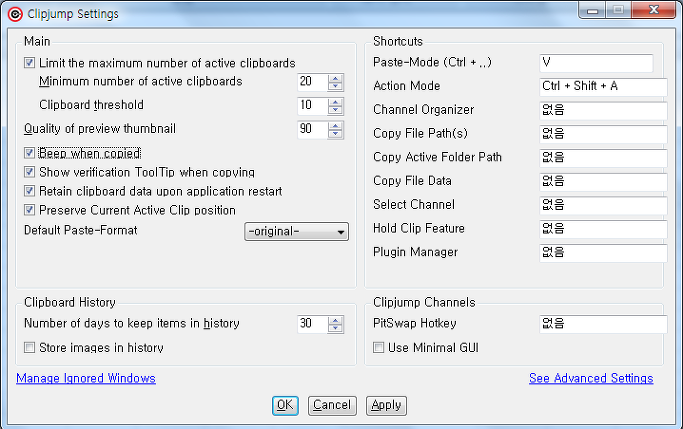Screen dimensions: 683x429
Task: Open Manage Ignored Windows link
Action: coord(86,378)
